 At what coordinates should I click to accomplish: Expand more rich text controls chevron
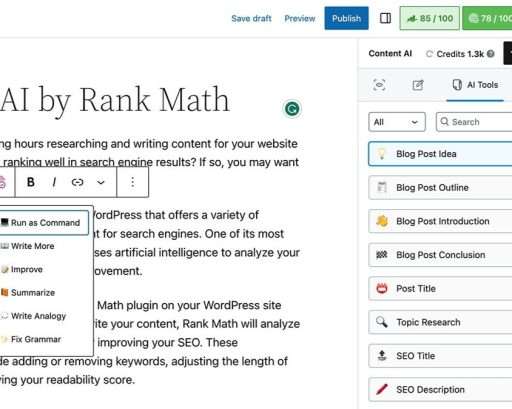[x=101, y=182]
